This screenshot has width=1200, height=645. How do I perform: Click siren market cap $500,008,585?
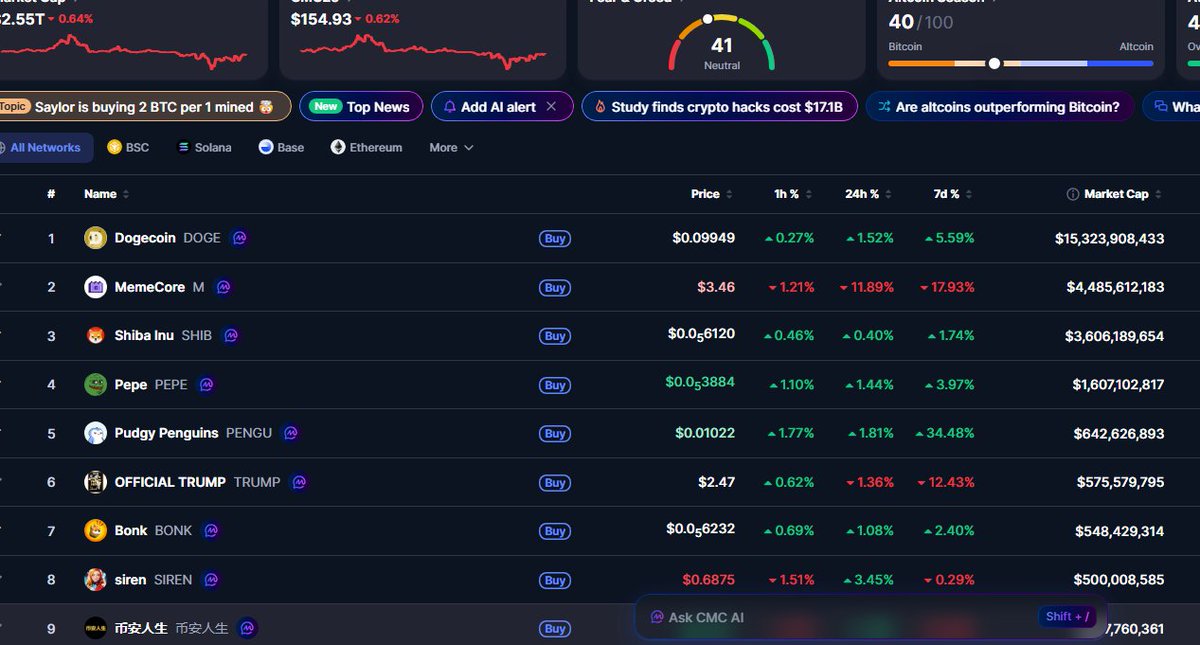[x=1119, y=580]
